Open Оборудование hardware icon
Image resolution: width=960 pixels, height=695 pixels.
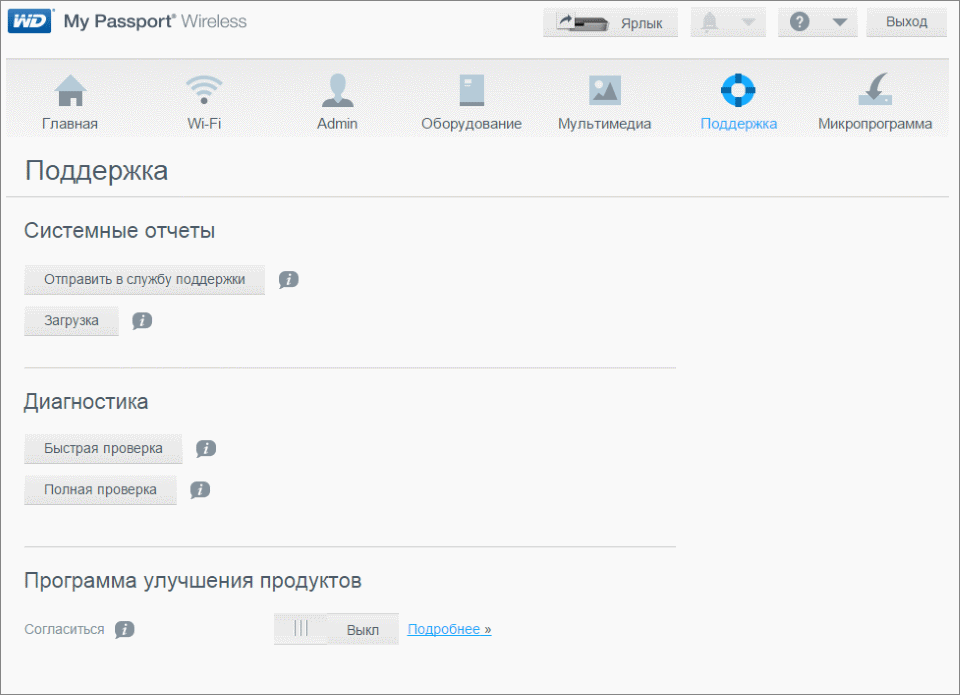tap(471, 91)
